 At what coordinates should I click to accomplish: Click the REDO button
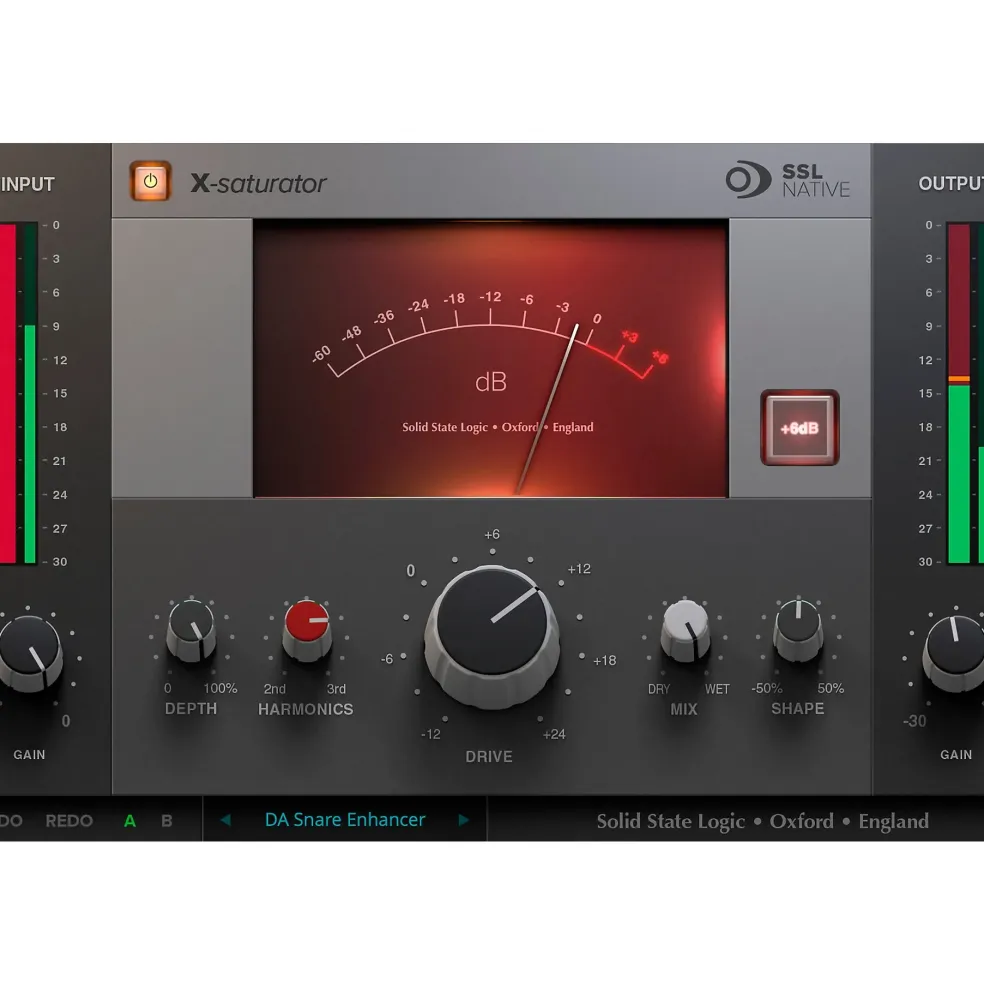pos(69,821)
